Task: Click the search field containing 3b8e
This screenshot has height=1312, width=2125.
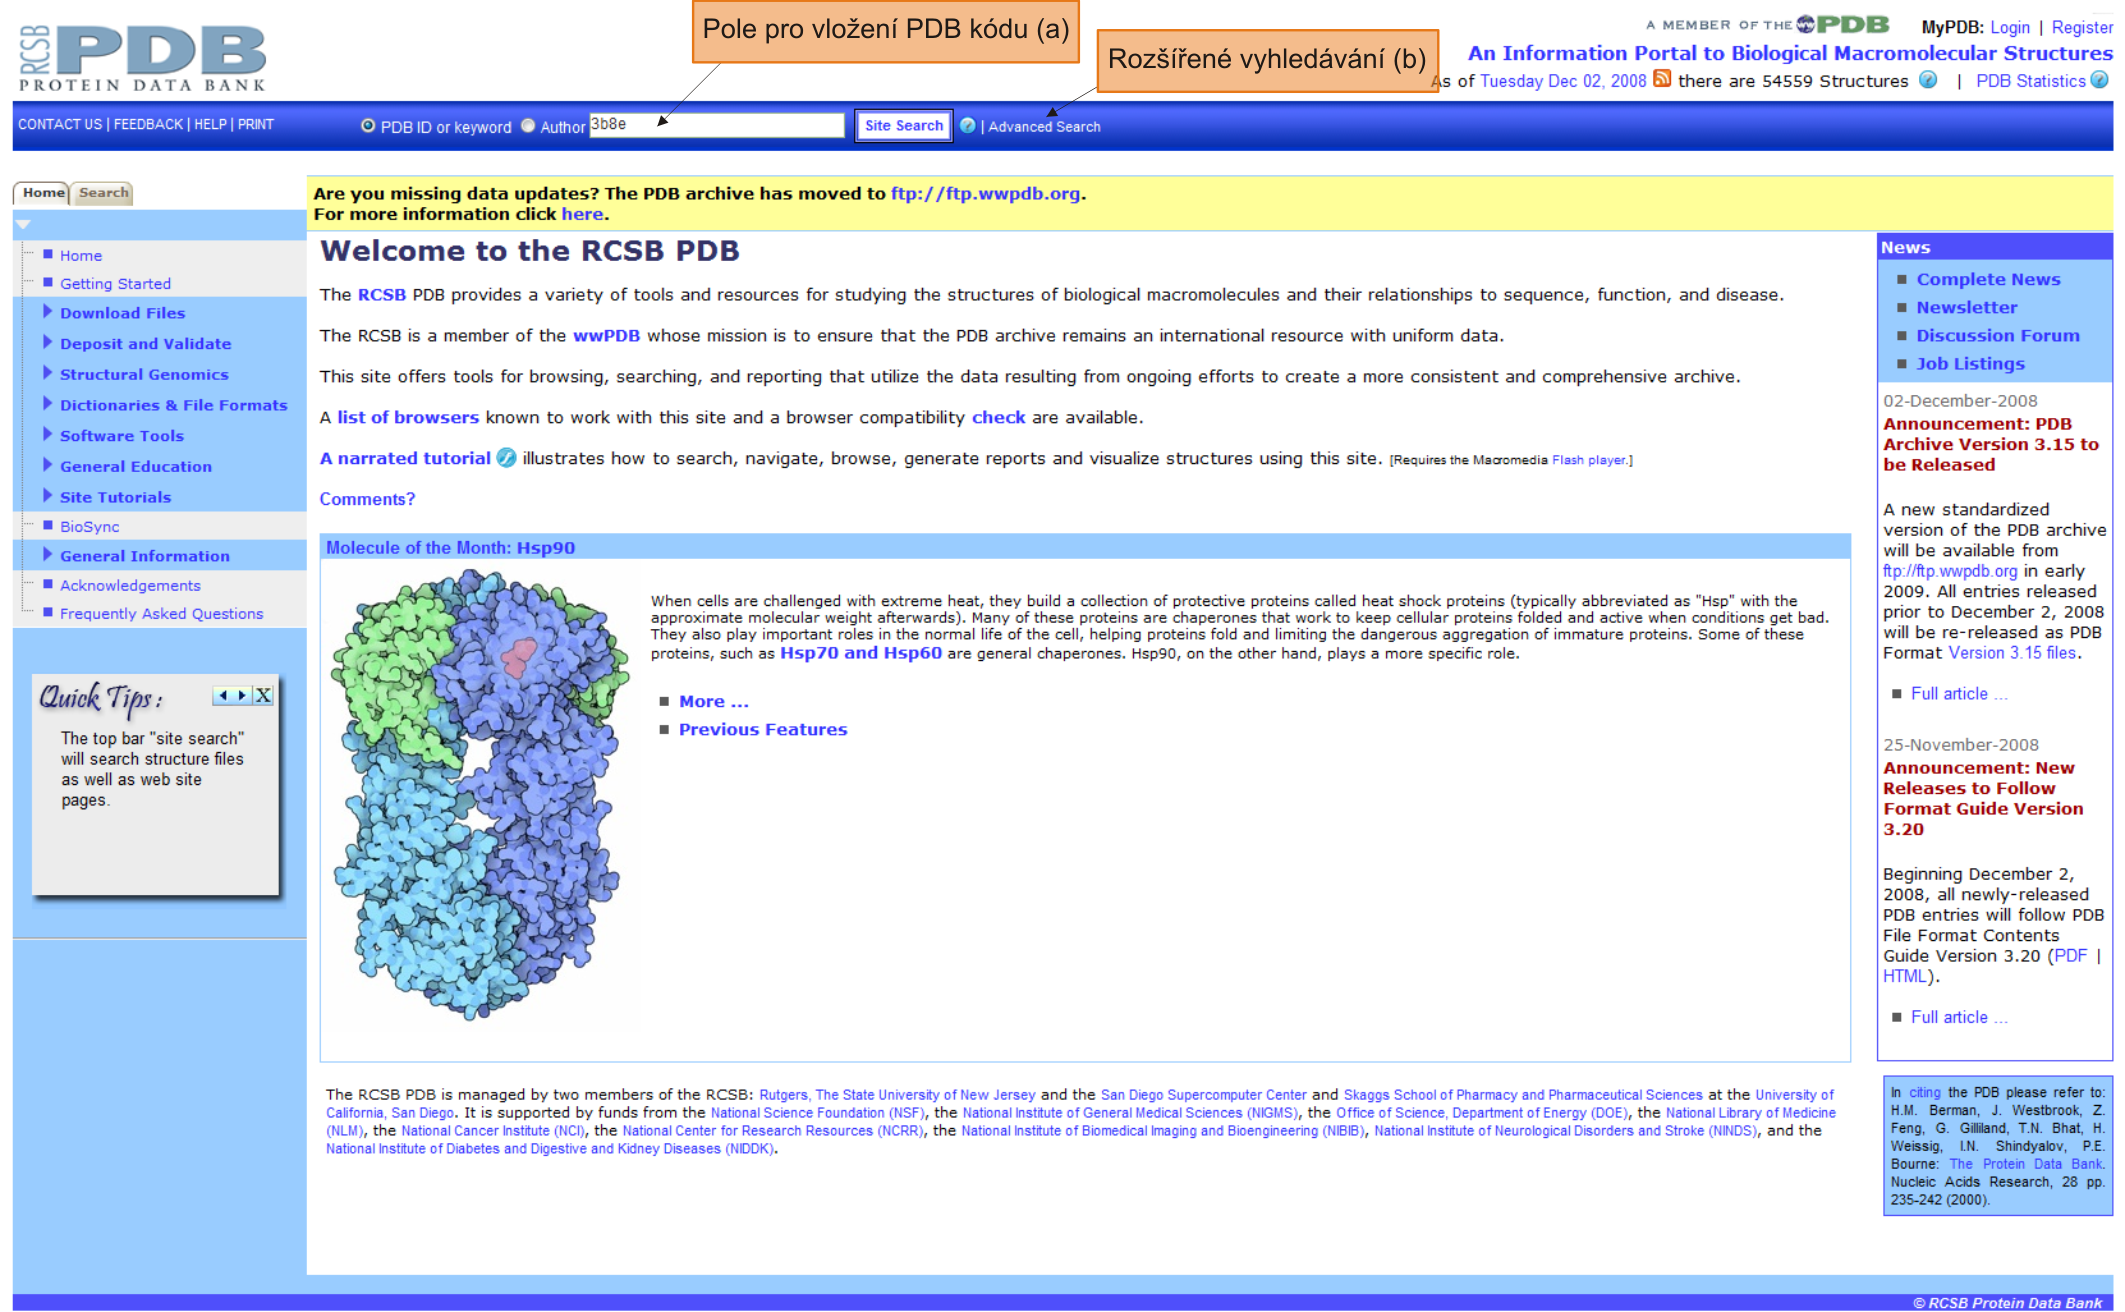Action: (717, 125)
